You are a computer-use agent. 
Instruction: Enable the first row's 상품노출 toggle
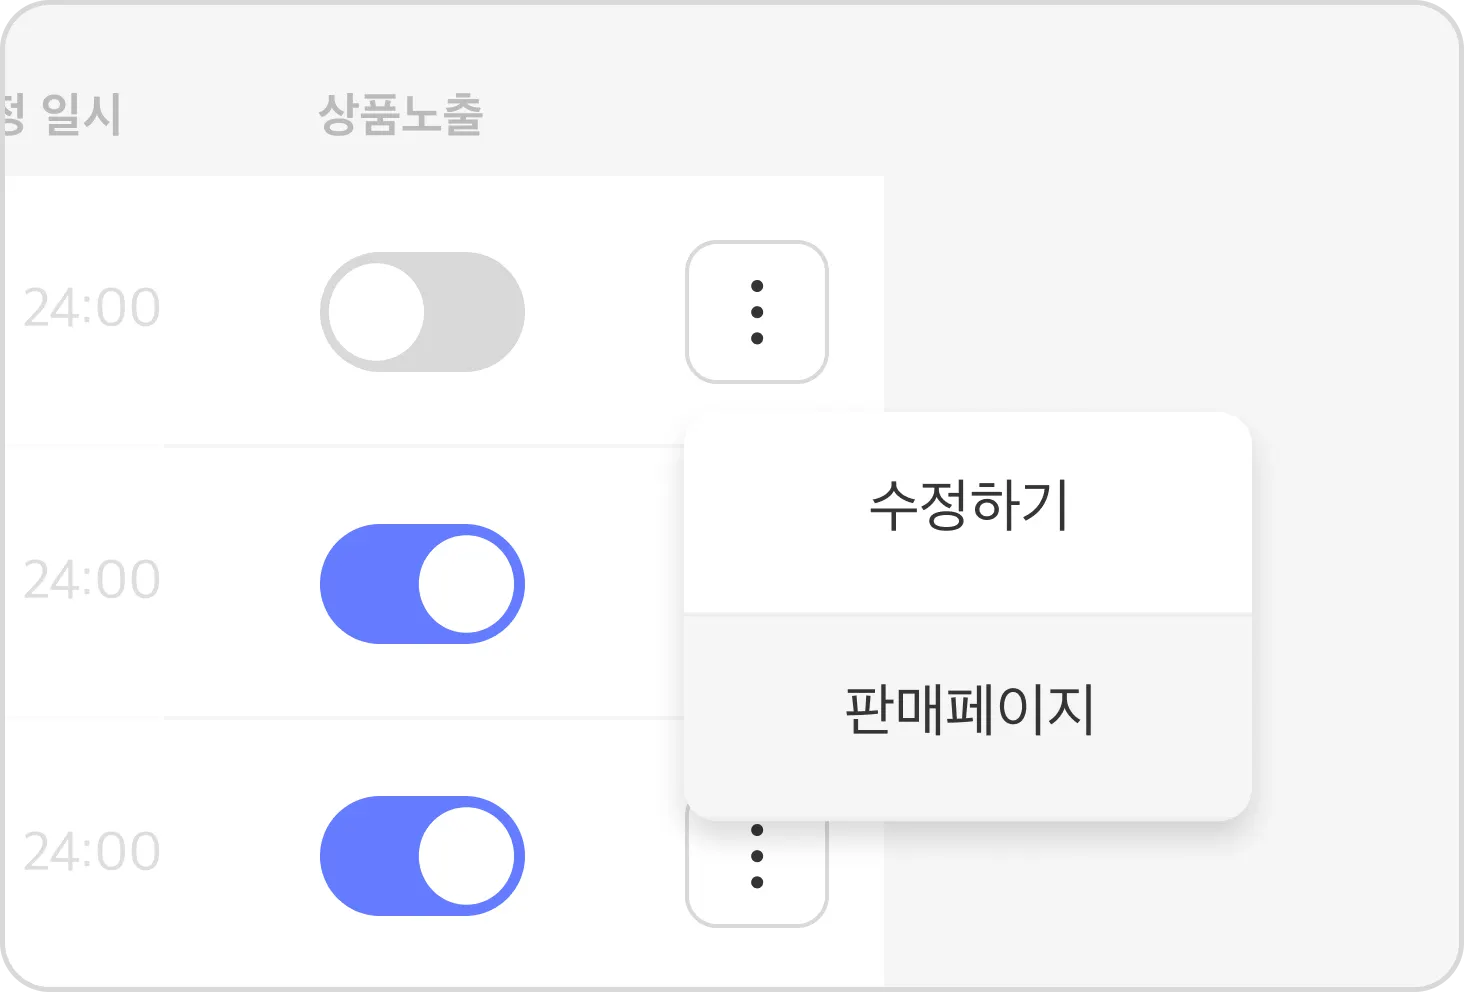(422, 312)
